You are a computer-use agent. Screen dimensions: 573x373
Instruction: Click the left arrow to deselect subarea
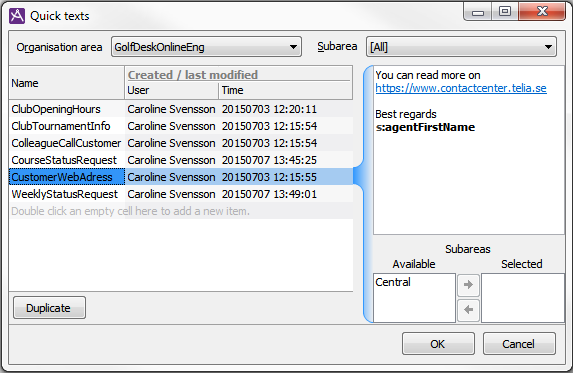468,310
